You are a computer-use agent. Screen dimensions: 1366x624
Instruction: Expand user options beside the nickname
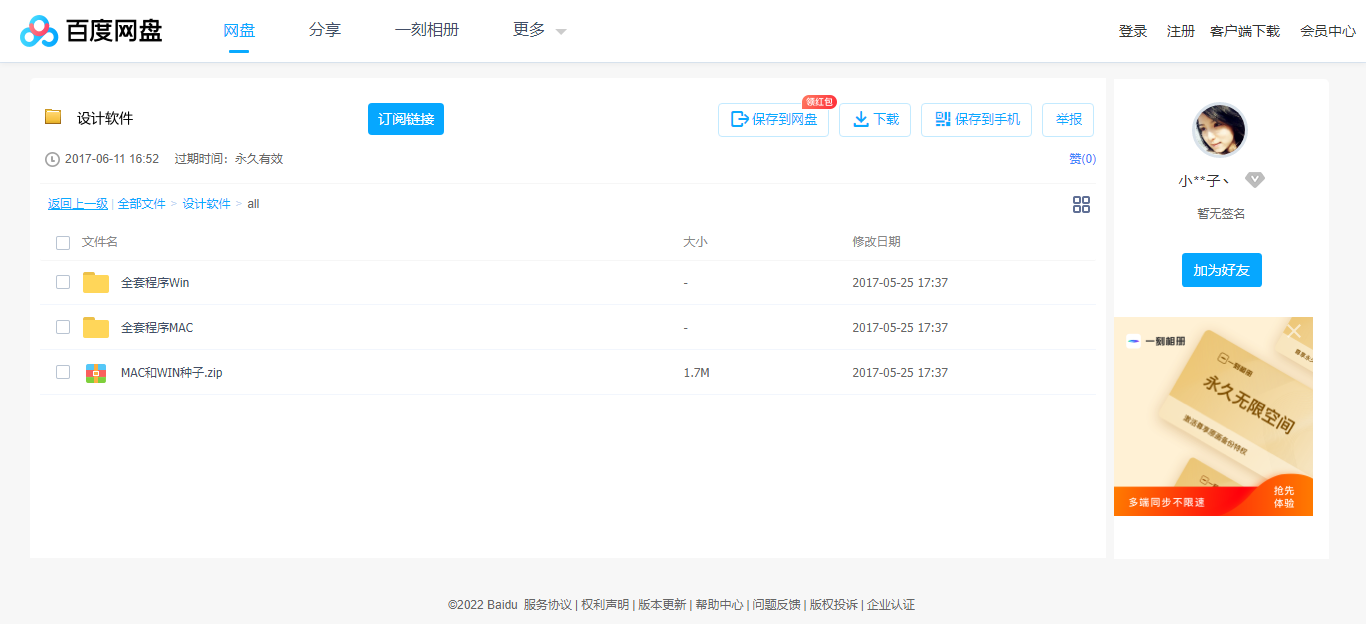tap(1255, 179)
